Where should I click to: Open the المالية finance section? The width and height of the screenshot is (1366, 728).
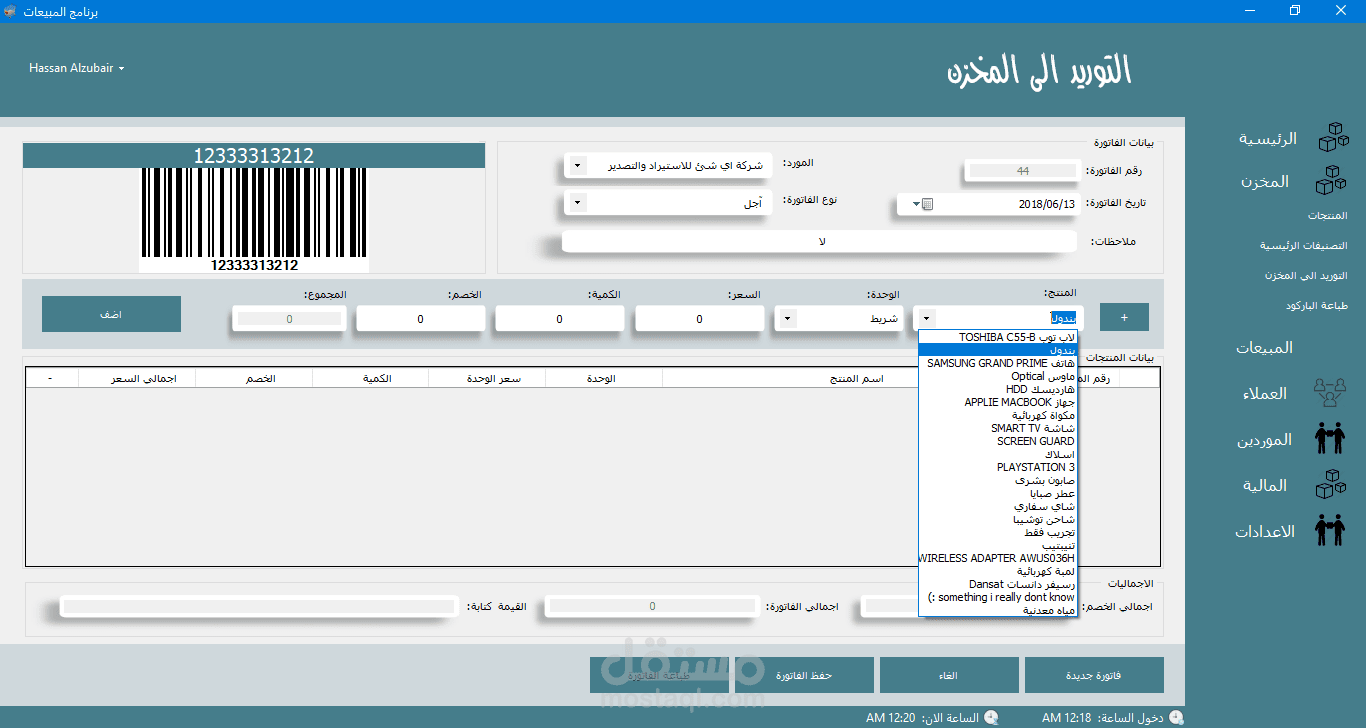coord(1265,486)
